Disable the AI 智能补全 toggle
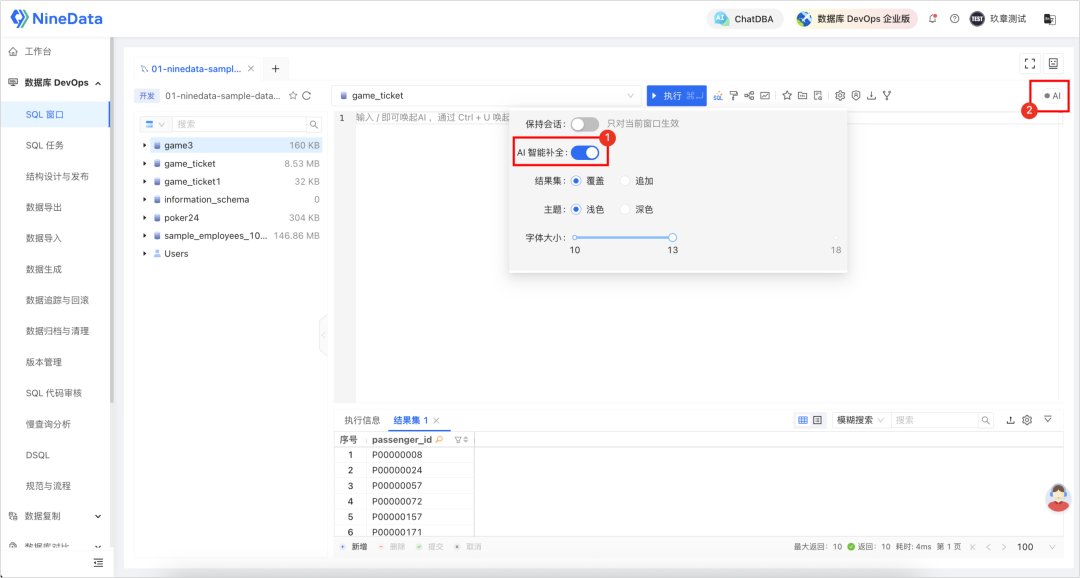Image resolution: width=1080 pixels, height=578 pixels. tap(585, 152)
